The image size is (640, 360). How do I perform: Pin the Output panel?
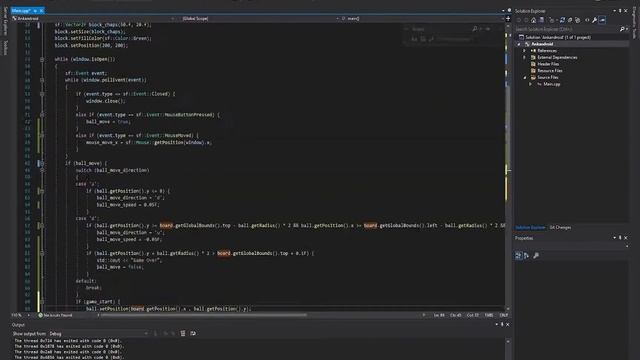(x=502, y=324)
